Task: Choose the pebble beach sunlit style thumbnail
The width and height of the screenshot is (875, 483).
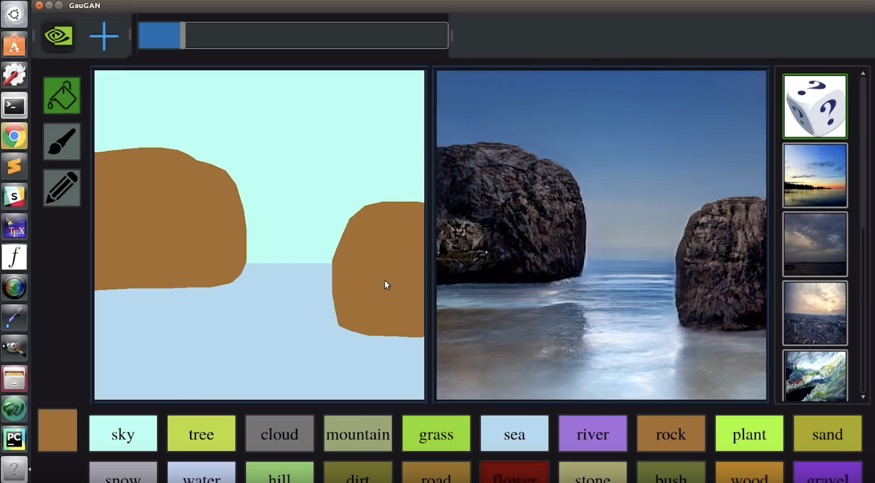Action: pos(815,313)
